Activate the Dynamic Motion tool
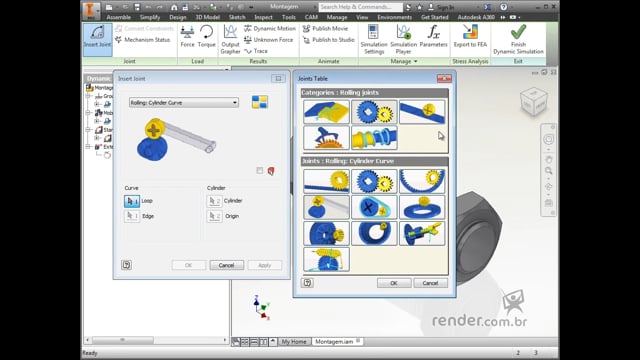Image resolution: width=640 pixels, height=360 pixels. tap(270, 28)
